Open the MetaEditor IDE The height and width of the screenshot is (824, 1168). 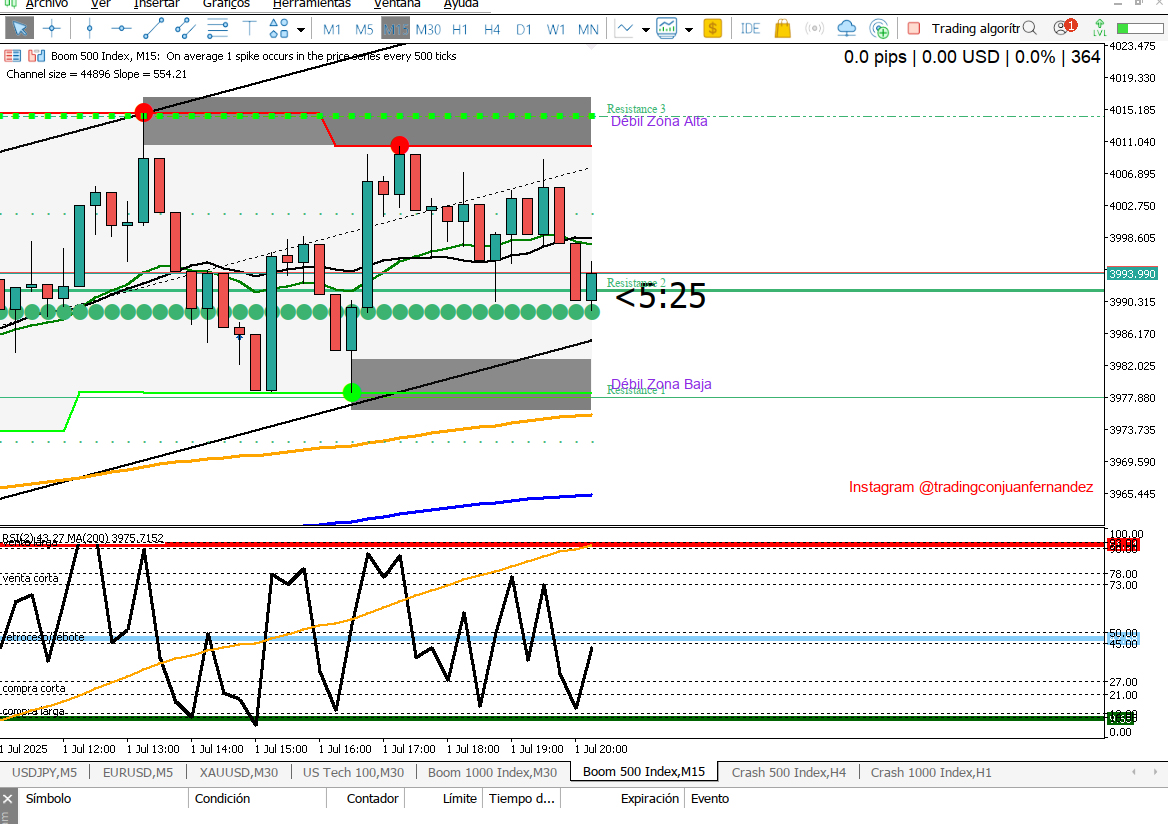point(750,29)
